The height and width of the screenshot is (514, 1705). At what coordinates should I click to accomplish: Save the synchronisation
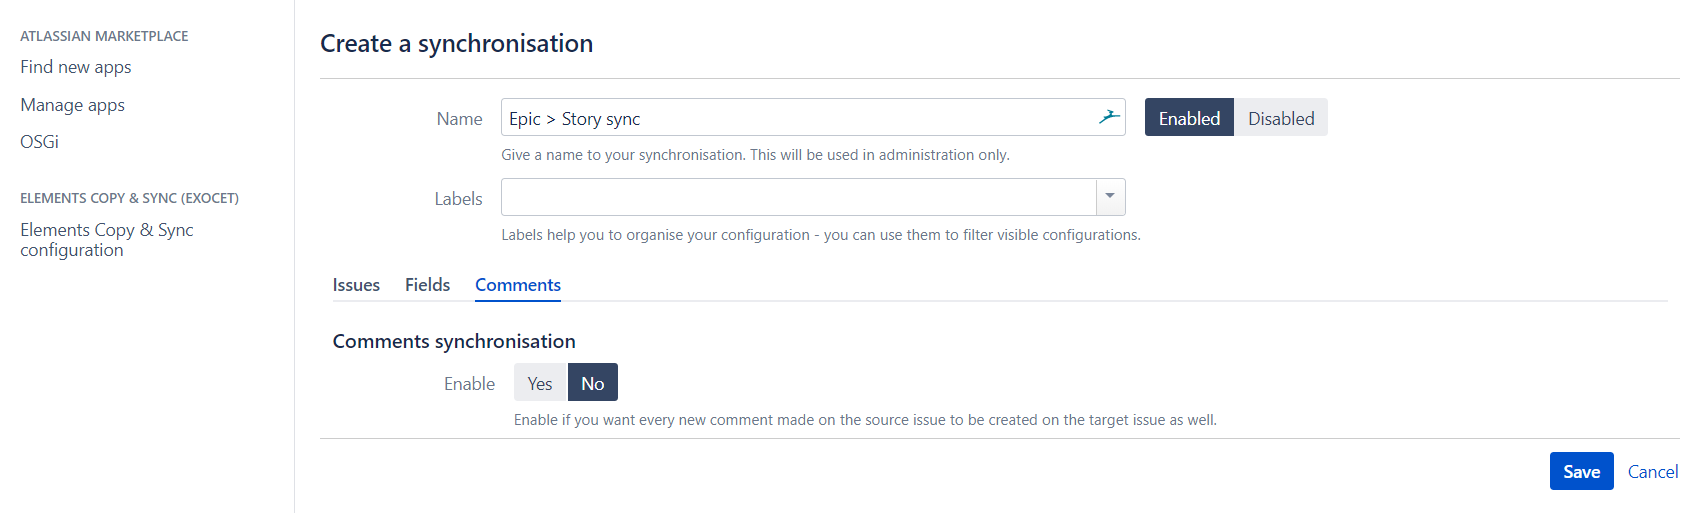(1581, 472)
